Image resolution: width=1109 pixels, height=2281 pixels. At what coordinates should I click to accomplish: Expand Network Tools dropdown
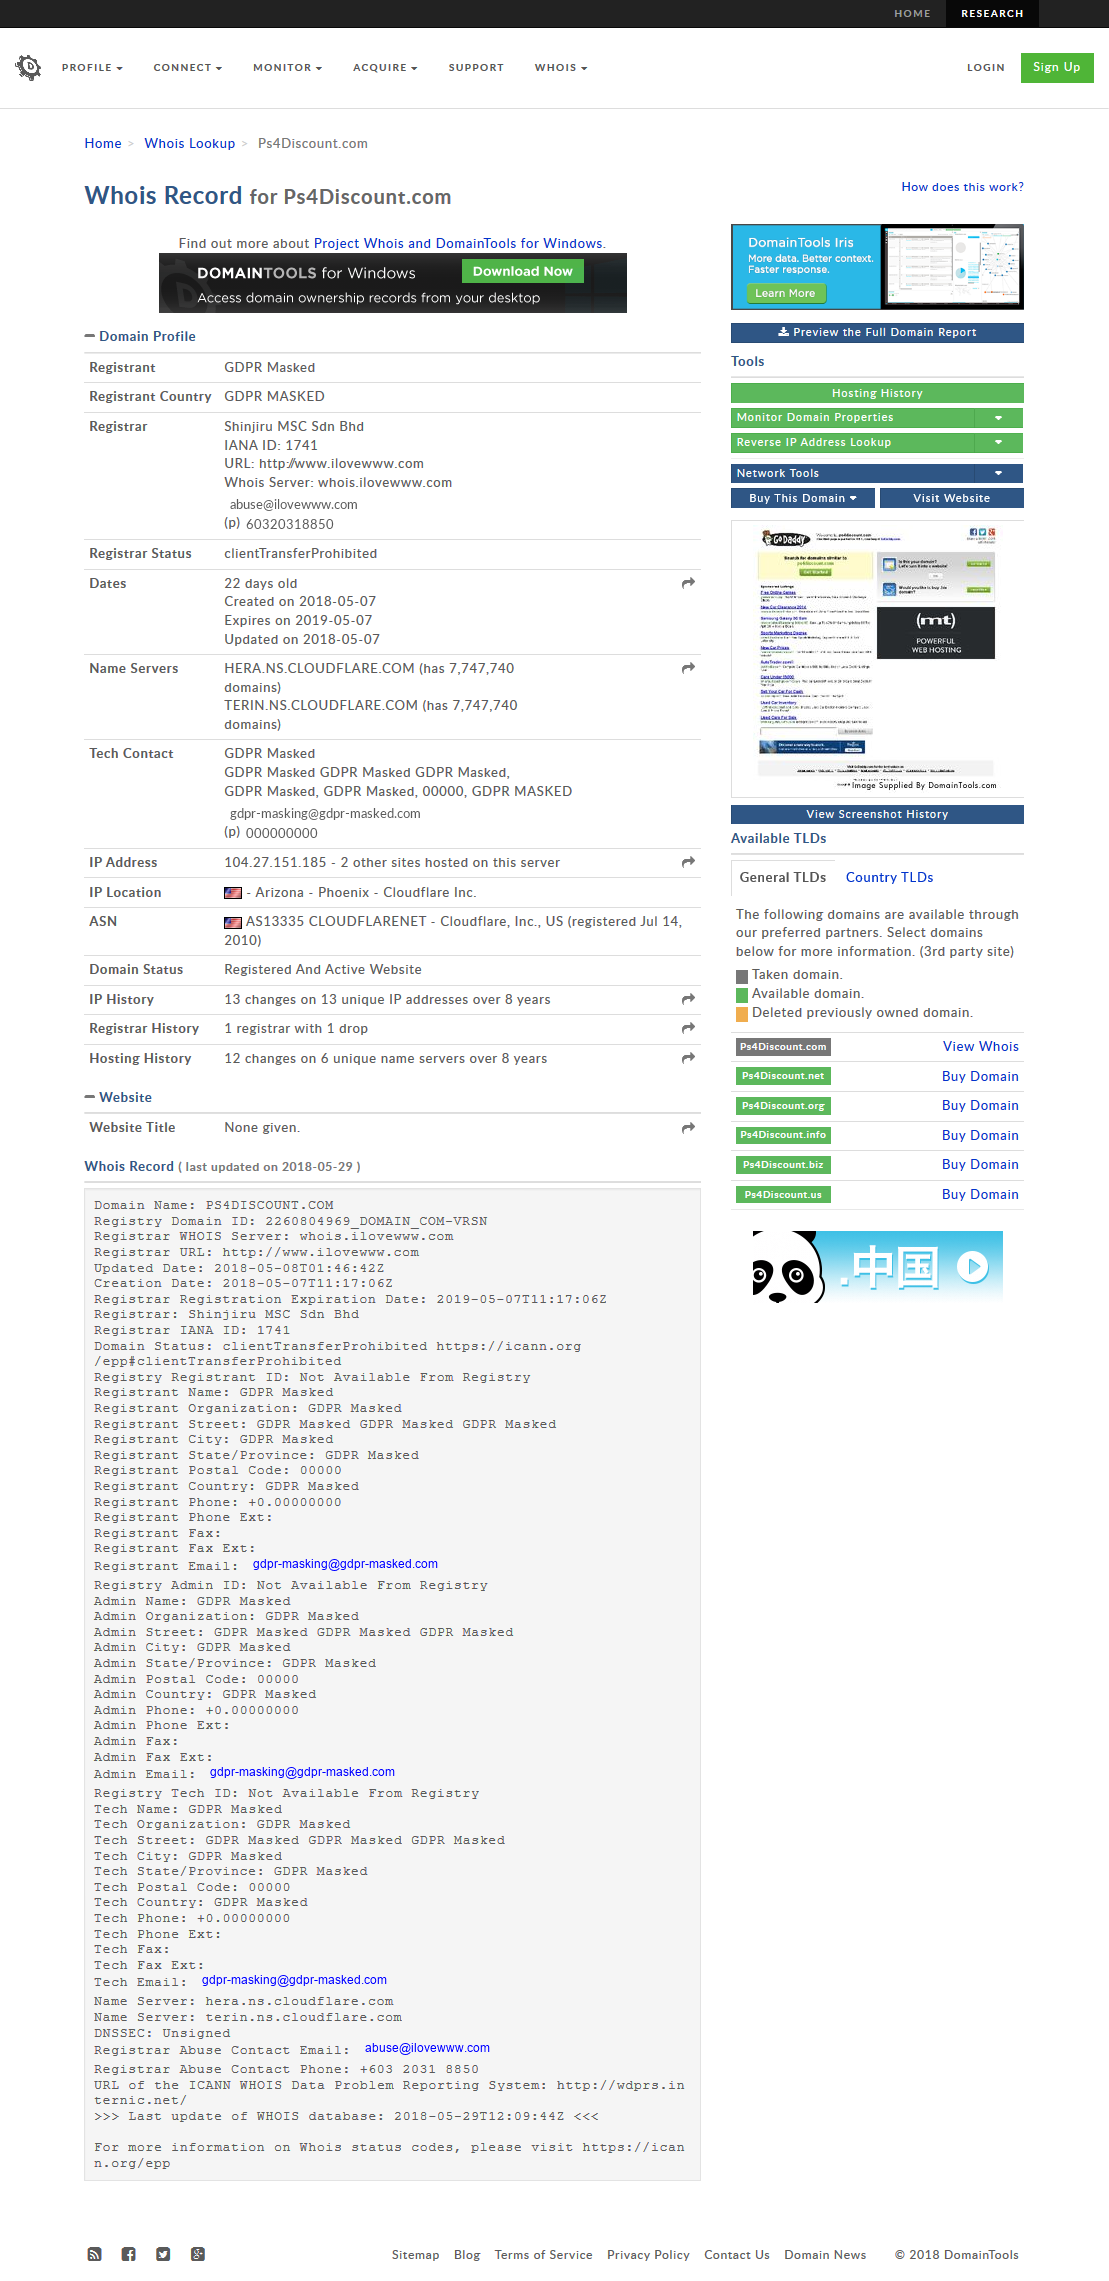pos(998,474)
